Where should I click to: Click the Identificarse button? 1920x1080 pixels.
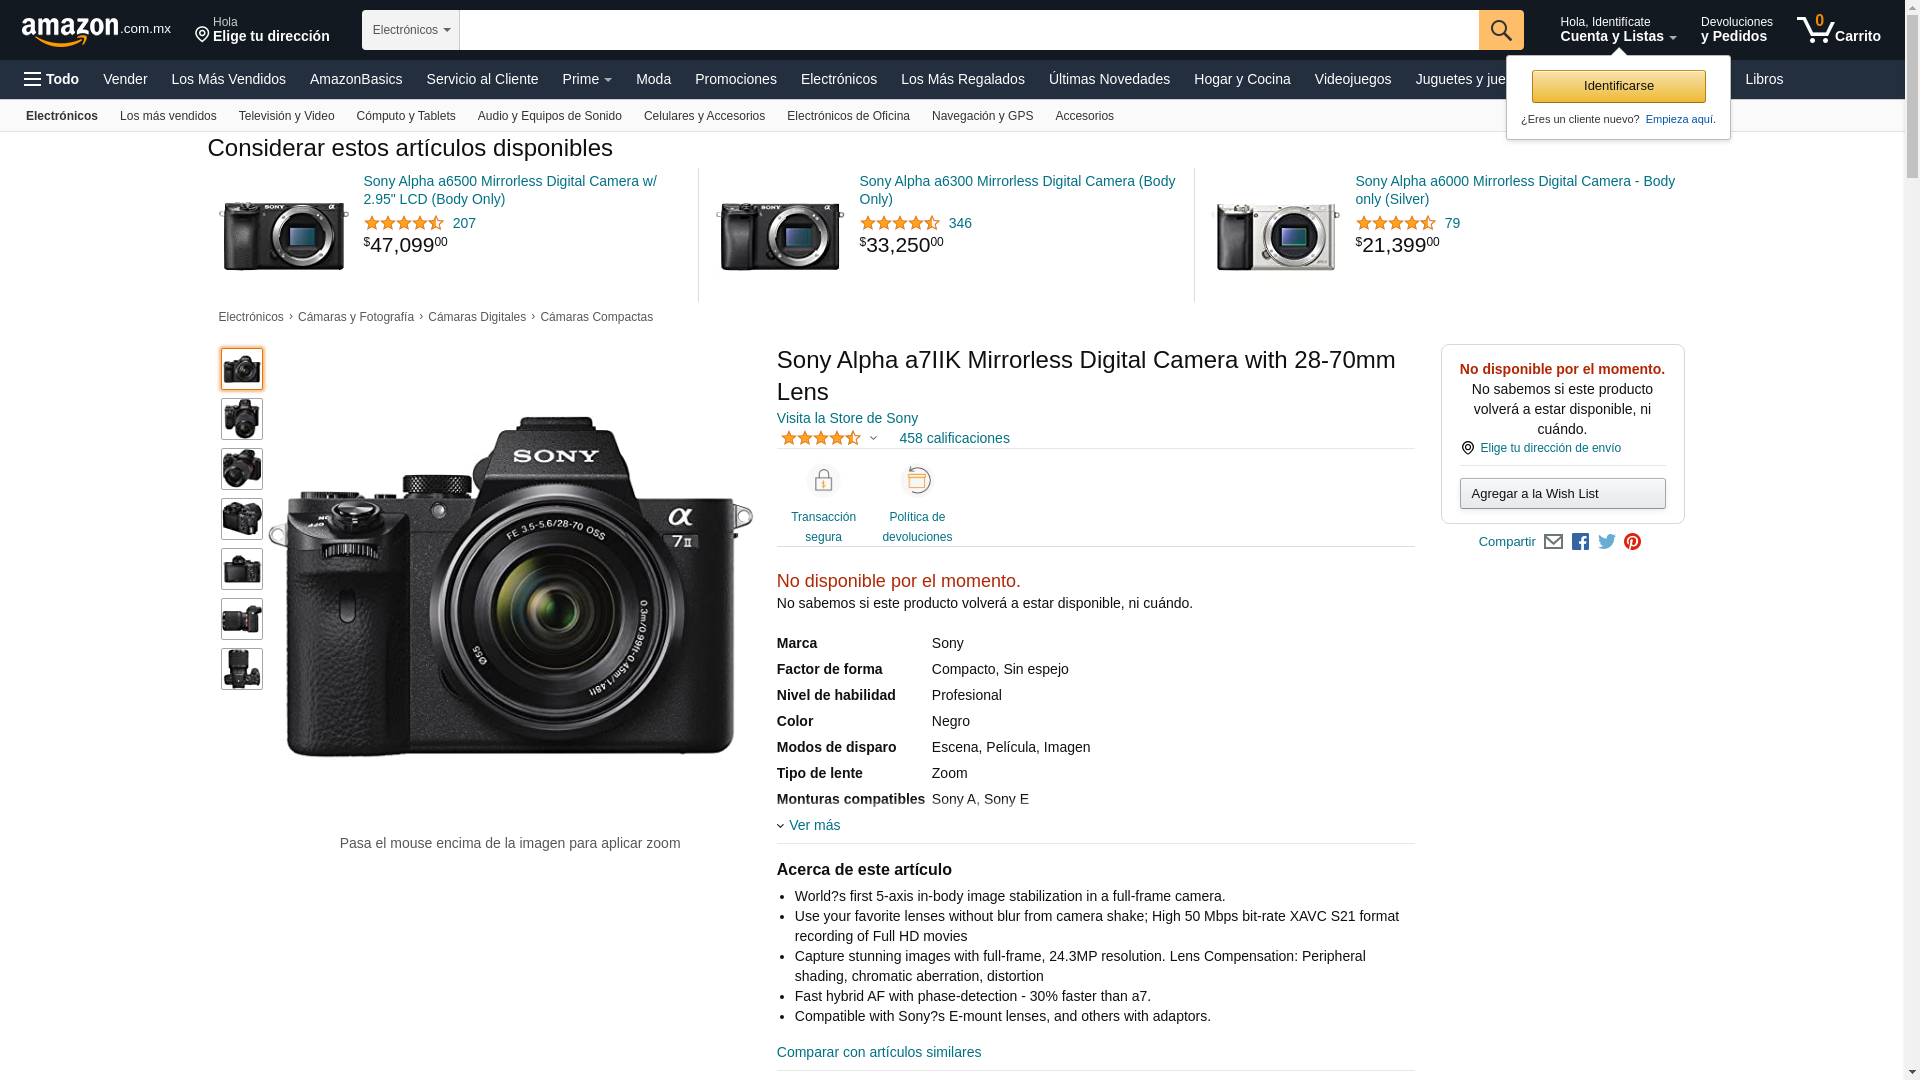[1618, 86]
